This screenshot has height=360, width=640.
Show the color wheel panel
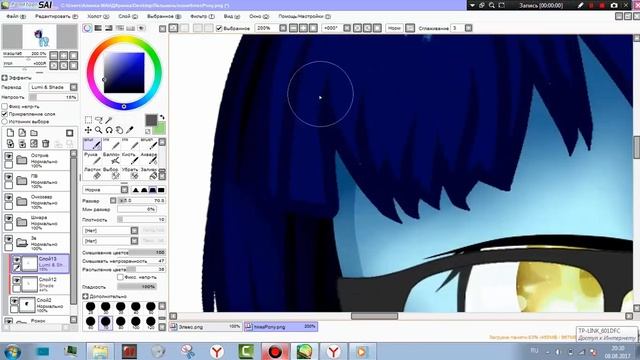tap(87, 28)
